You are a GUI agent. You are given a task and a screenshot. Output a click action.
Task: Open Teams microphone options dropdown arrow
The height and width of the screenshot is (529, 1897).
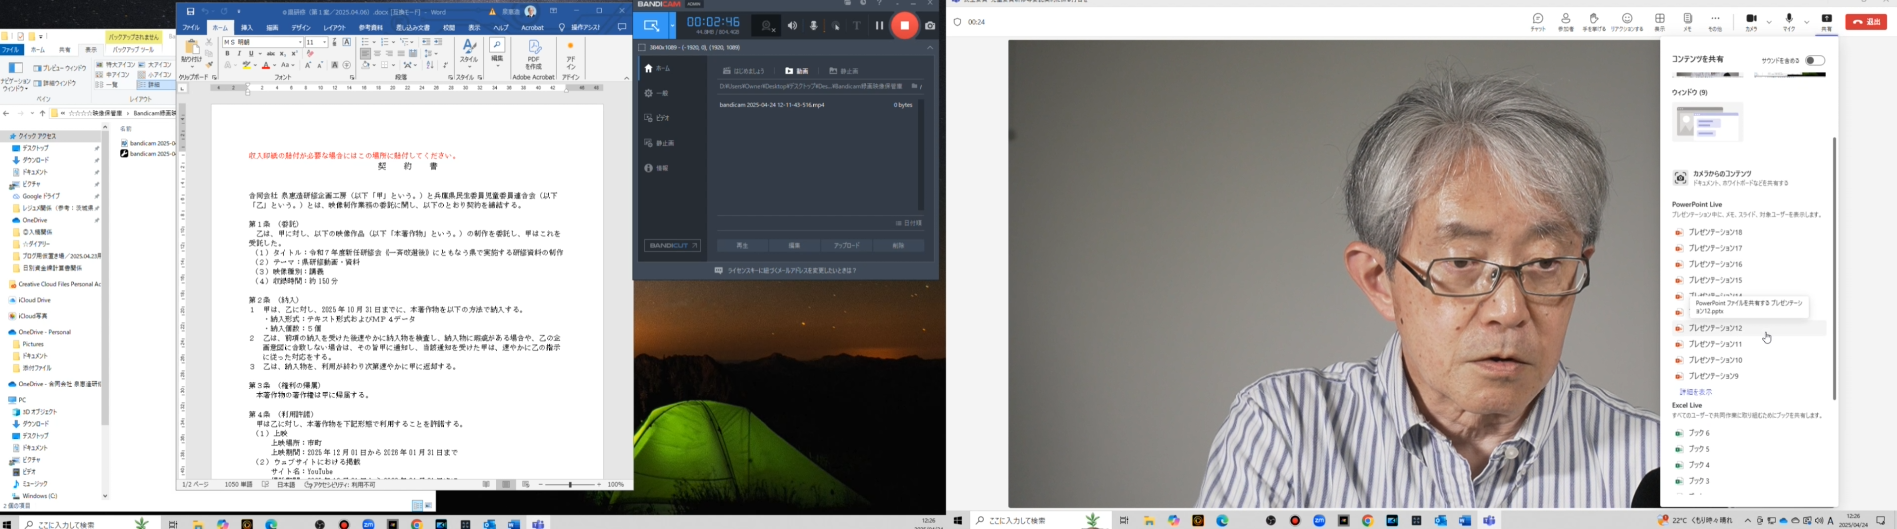pos(1806,21)
